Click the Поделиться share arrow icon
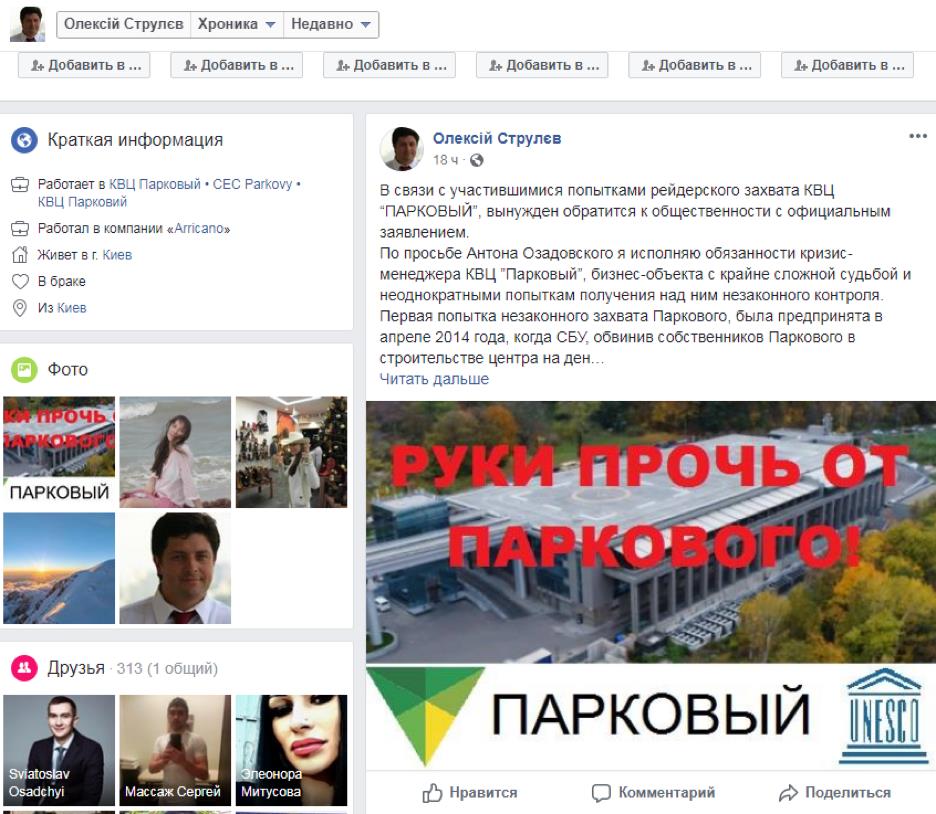The height and width of the screenshot is (814, 936). (788, 793)
